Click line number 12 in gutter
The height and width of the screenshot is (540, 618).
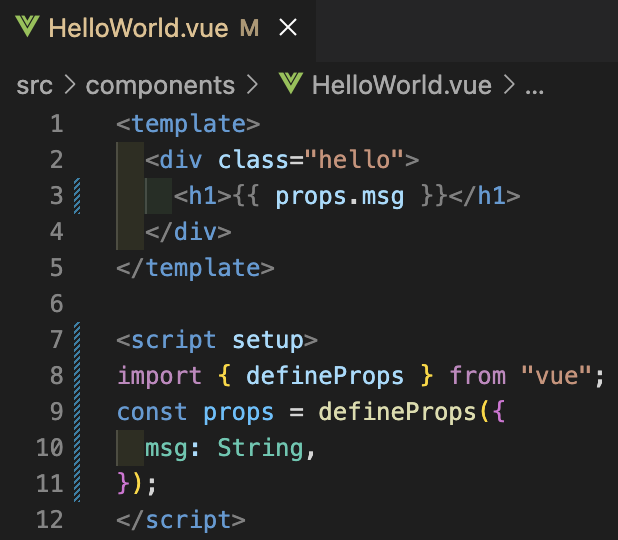tap(50, 520)
